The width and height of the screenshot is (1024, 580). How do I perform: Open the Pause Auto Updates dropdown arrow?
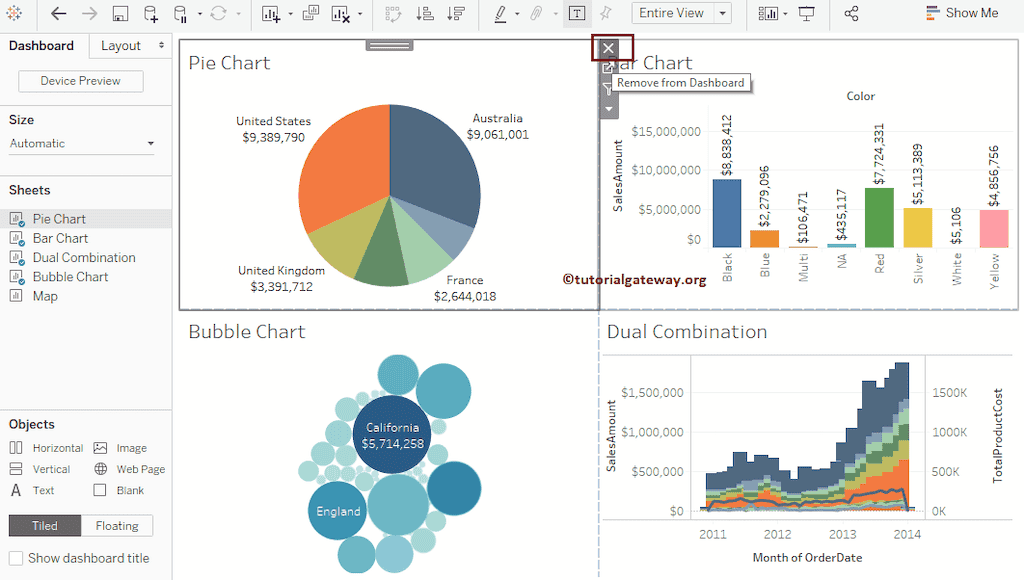[x=200, y=14]
